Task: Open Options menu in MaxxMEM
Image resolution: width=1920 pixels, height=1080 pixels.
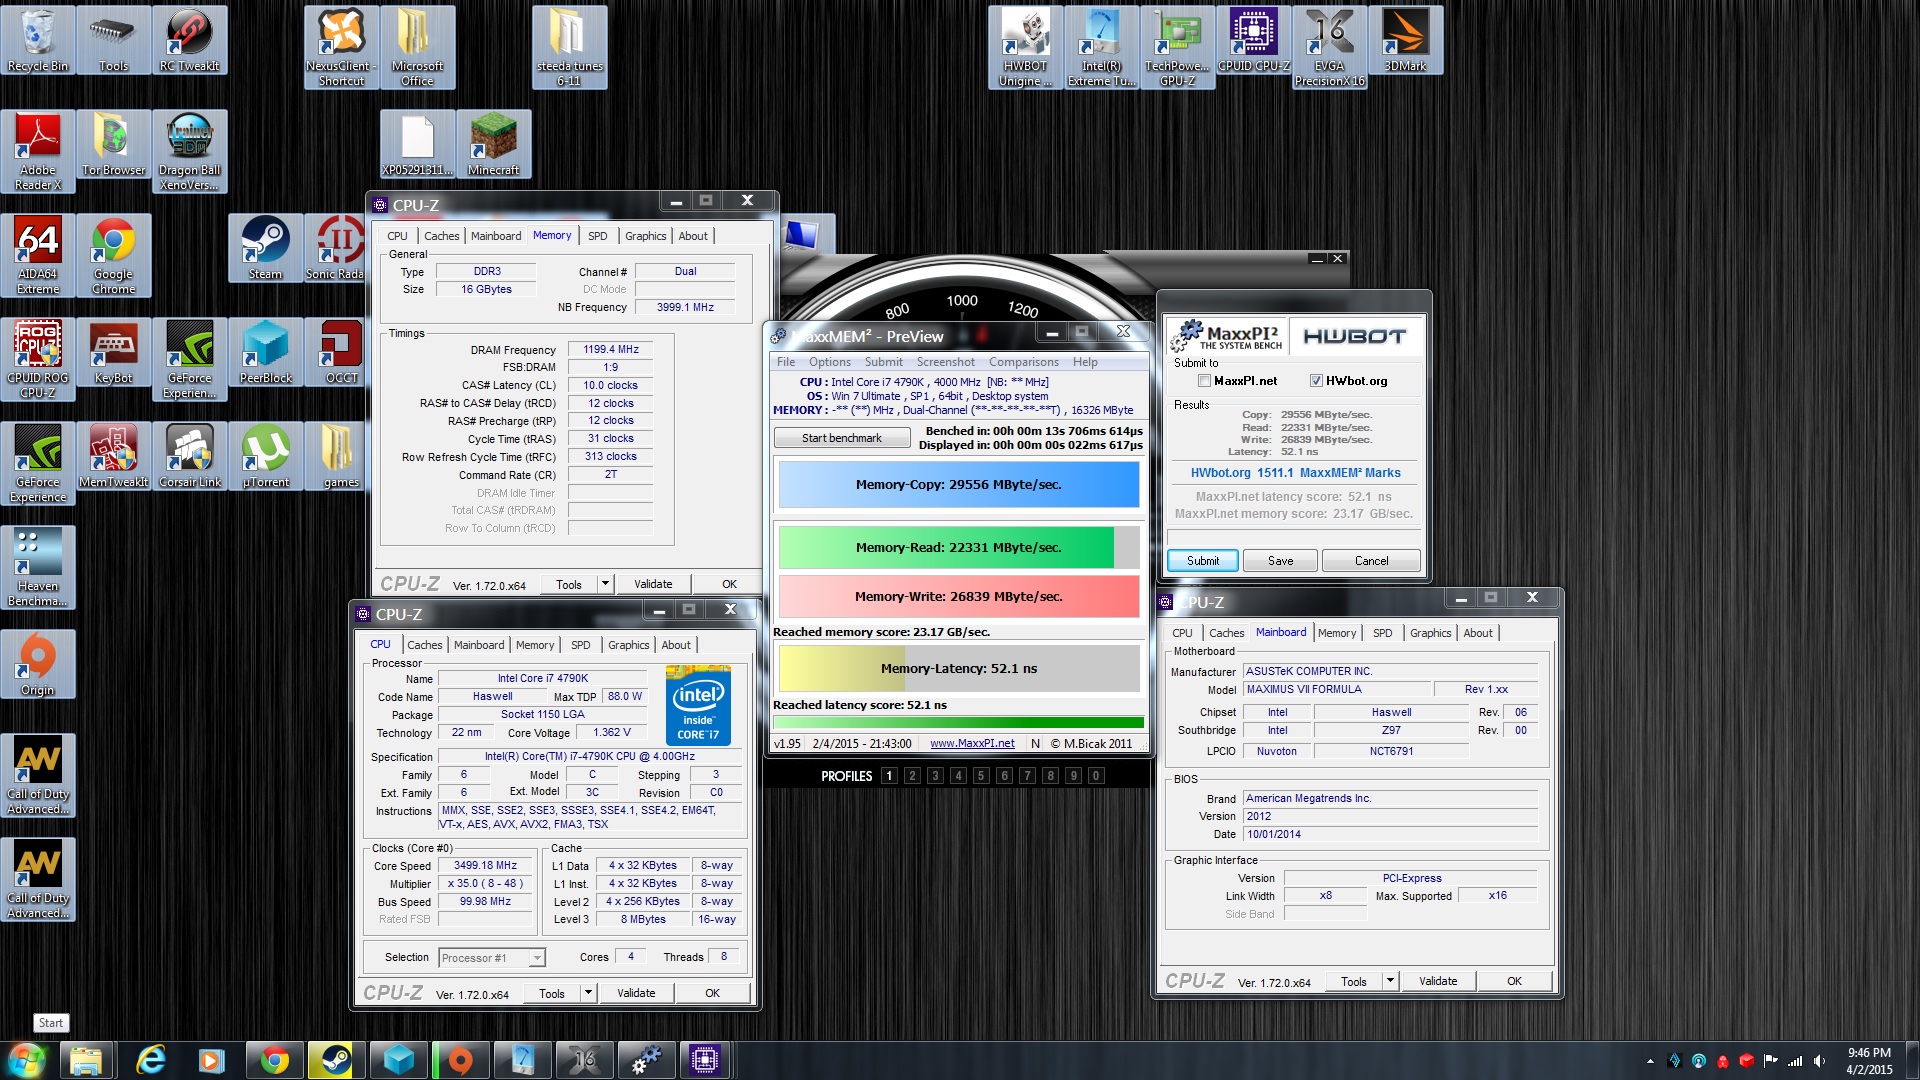Action: (x=830, y=362)
